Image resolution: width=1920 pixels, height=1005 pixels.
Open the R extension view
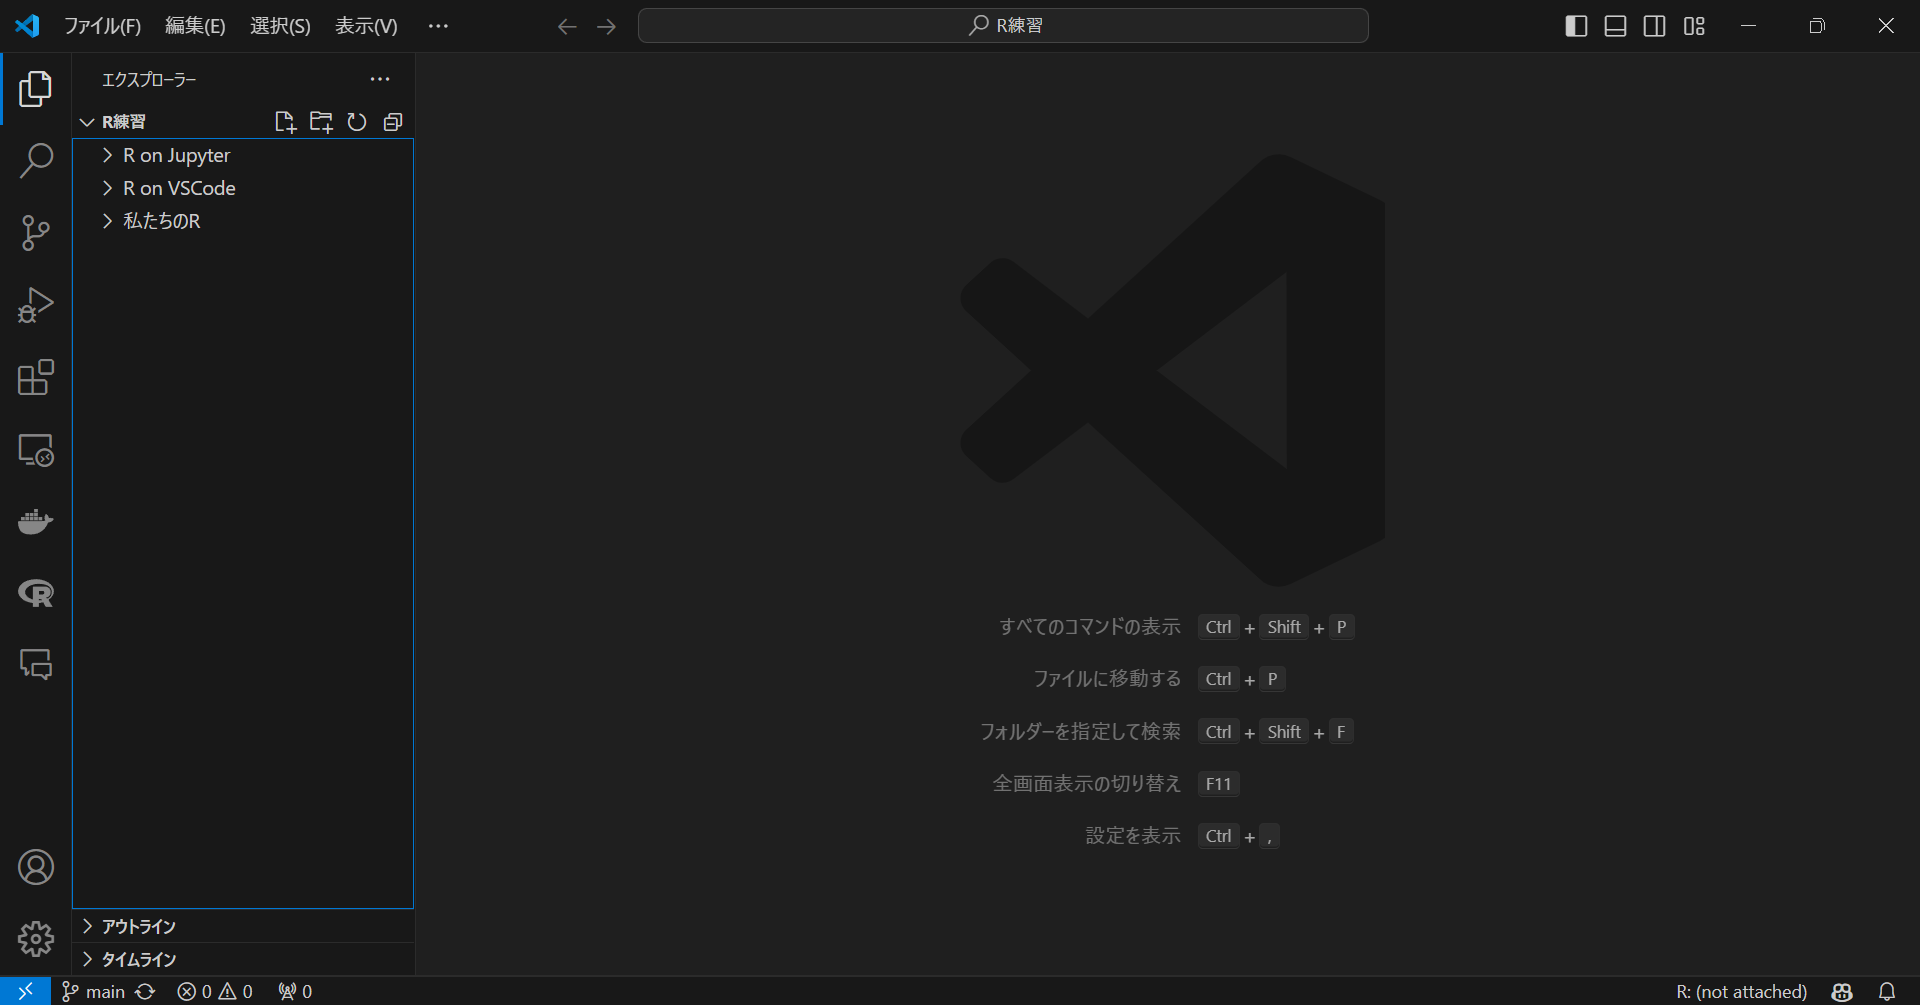[36, 594]
